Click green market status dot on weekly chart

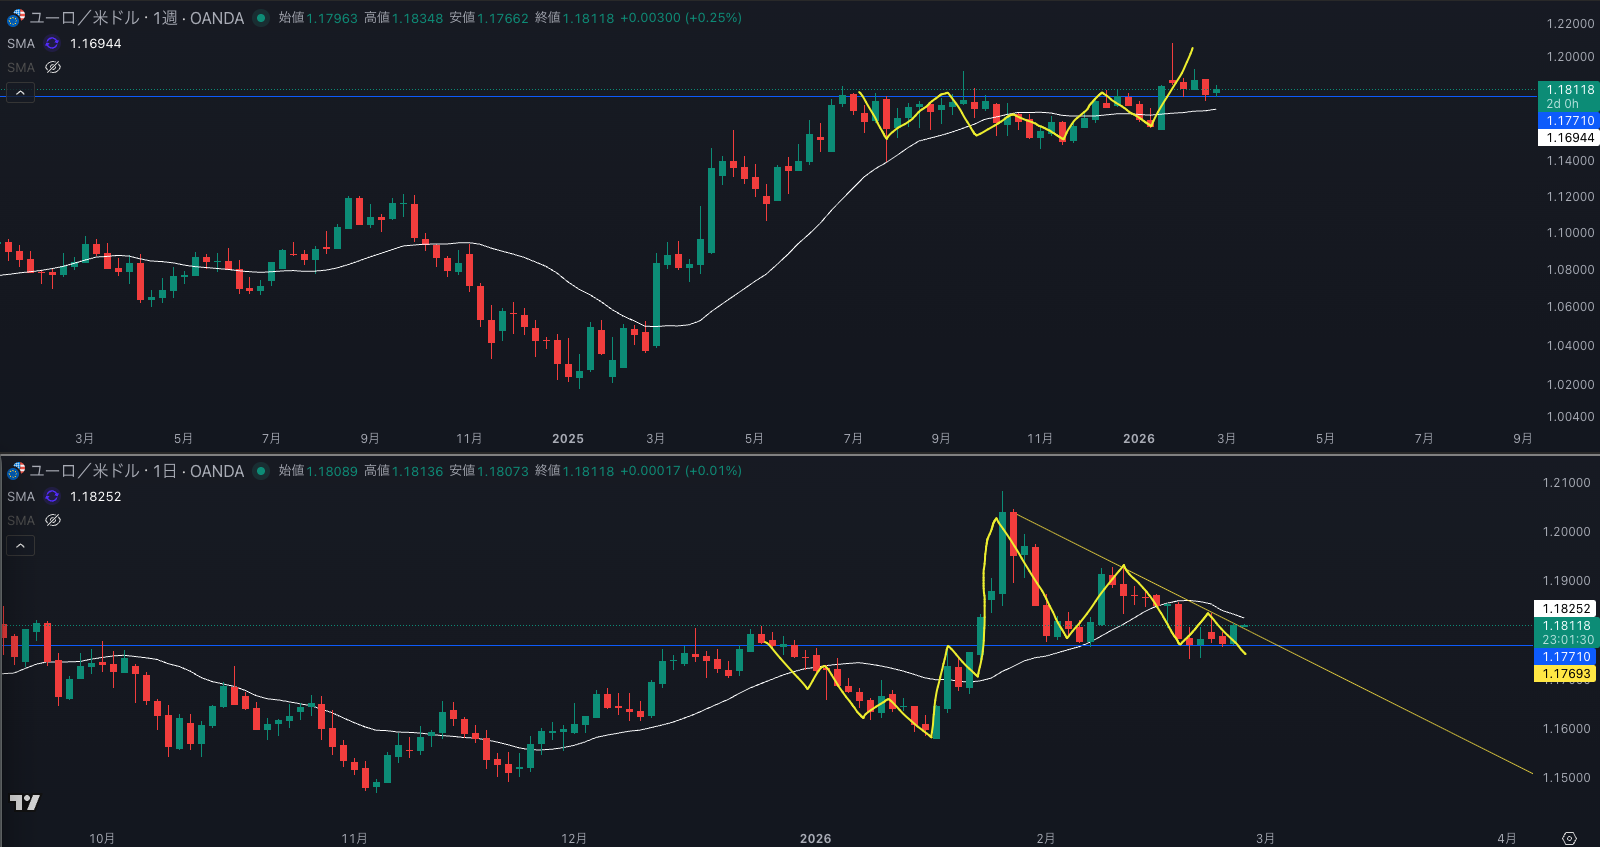(261, 18)
